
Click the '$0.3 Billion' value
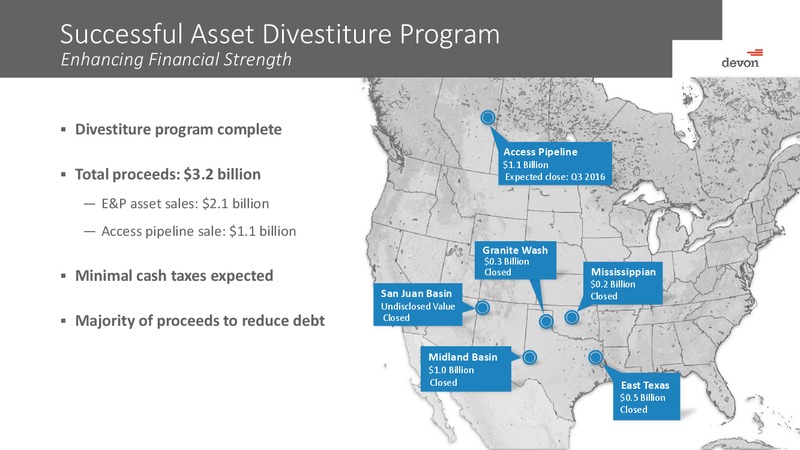point(507,261)
